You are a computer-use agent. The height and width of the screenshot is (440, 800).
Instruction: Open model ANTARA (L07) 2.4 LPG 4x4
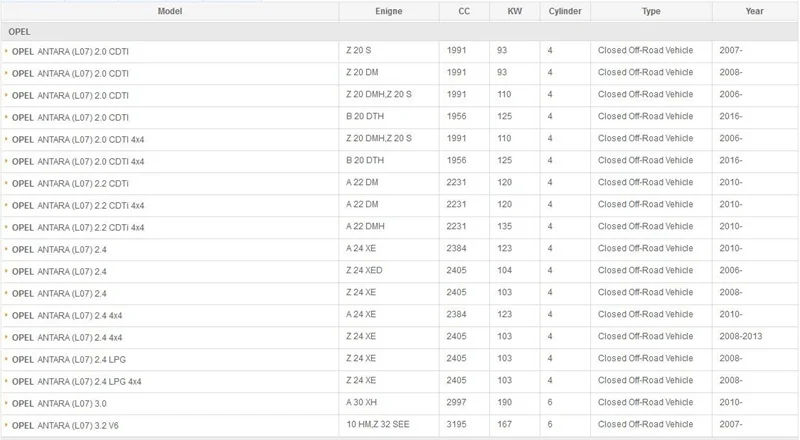(77, 382)
